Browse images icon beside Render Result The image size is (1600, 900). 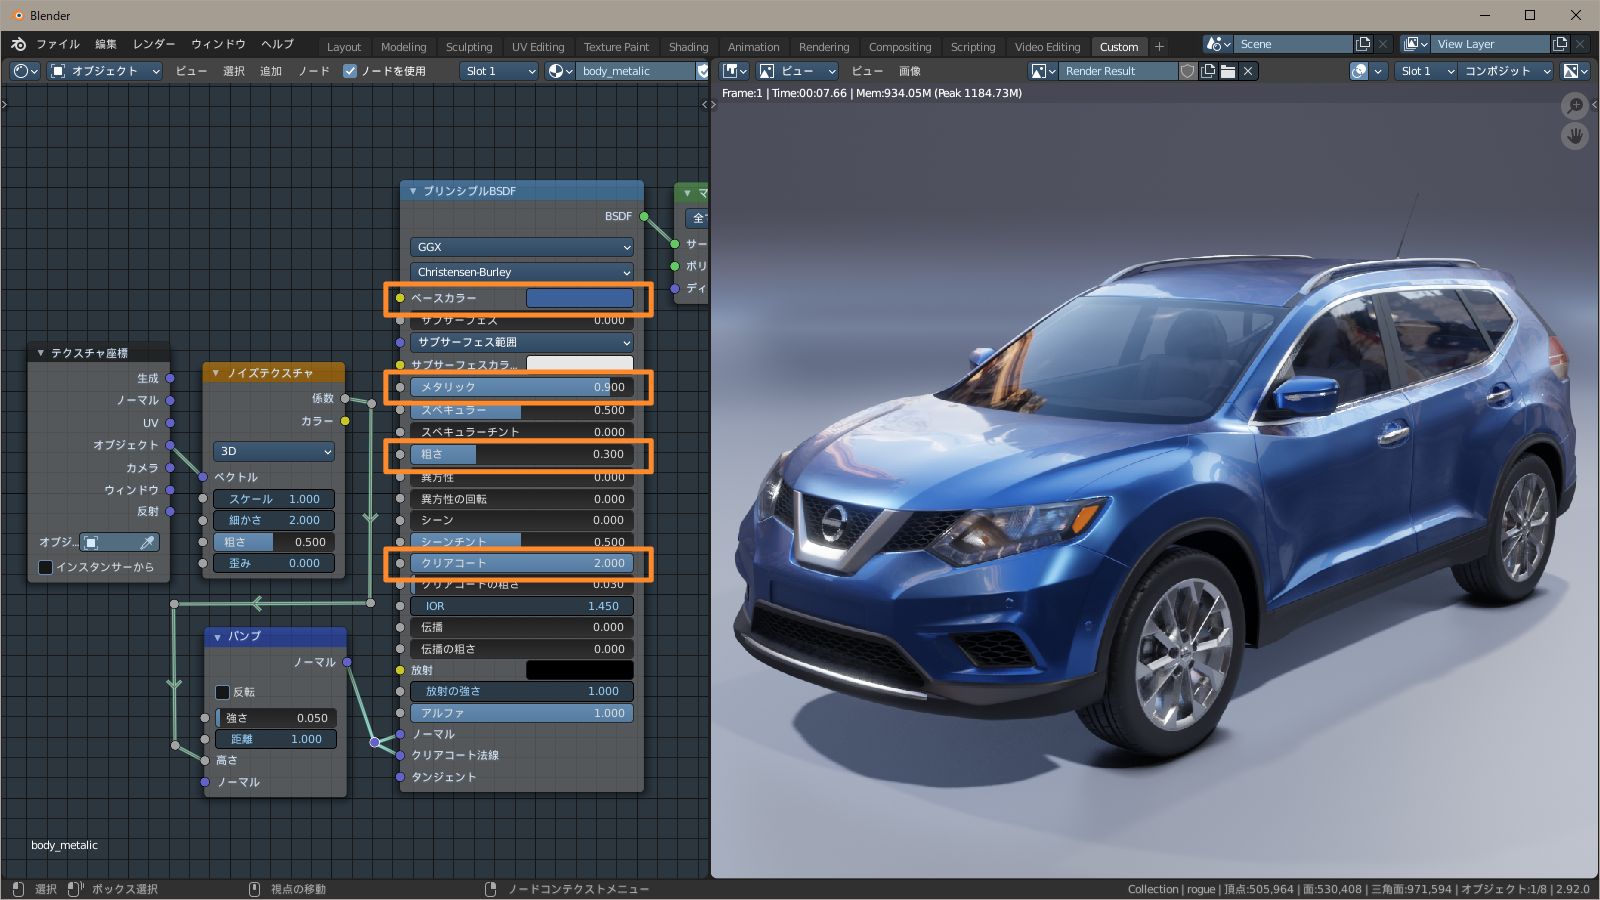tap(1043, 71)
